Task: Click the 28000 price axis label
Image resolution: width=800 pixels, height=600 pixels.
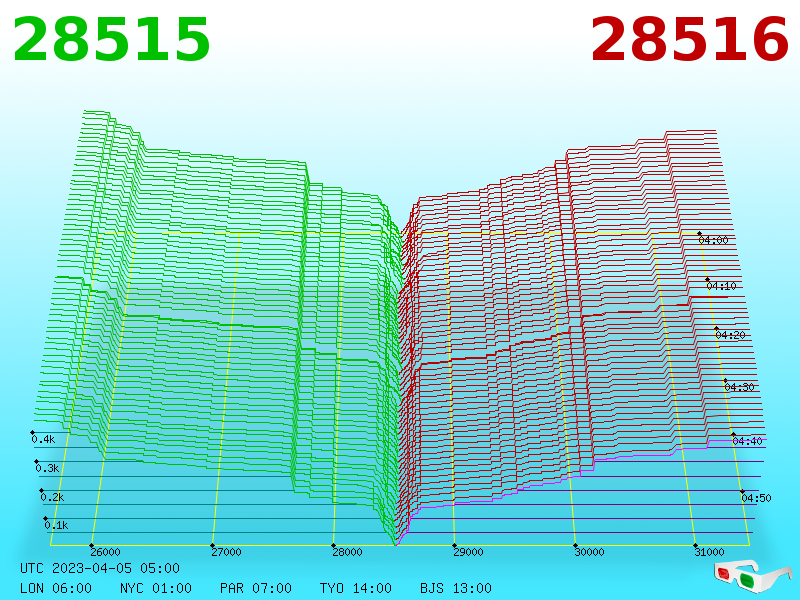Action: click(347, 552)
